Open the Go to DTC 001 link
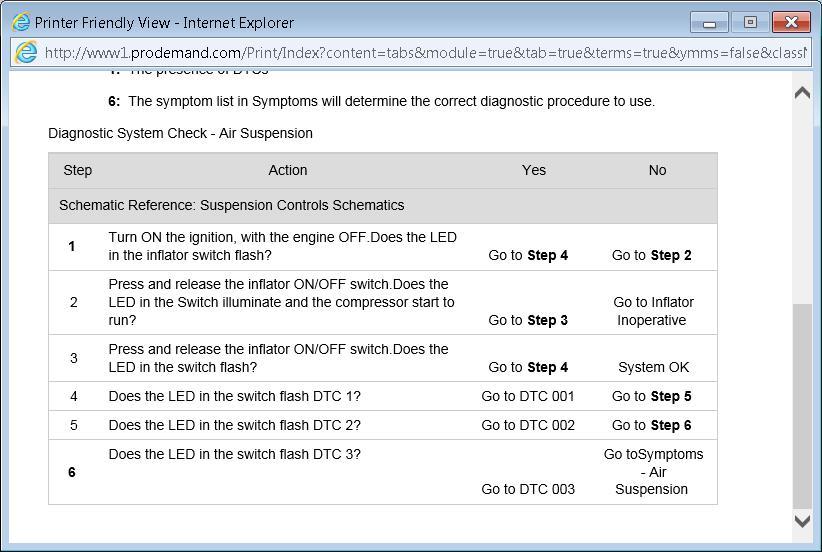The width and height of the screenshot is (822, 552). (528, 396)
